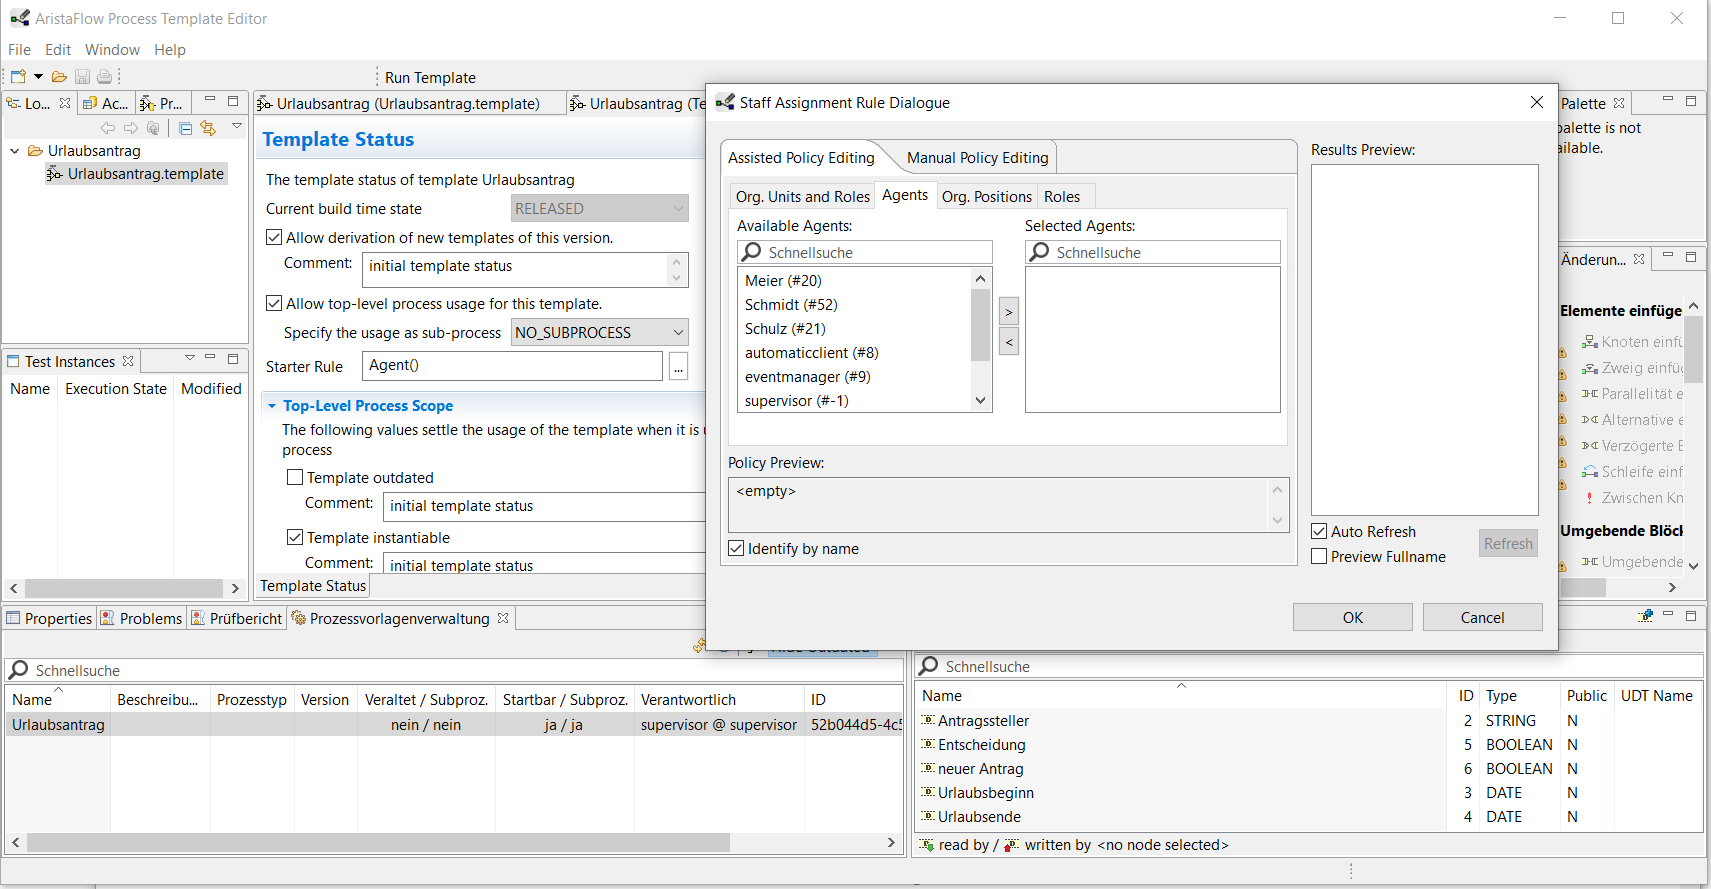Image resolution: width=1711 pixels, height=889 pixels.
Task: Click the Starter Rule Agent() field
Action: 513,366
